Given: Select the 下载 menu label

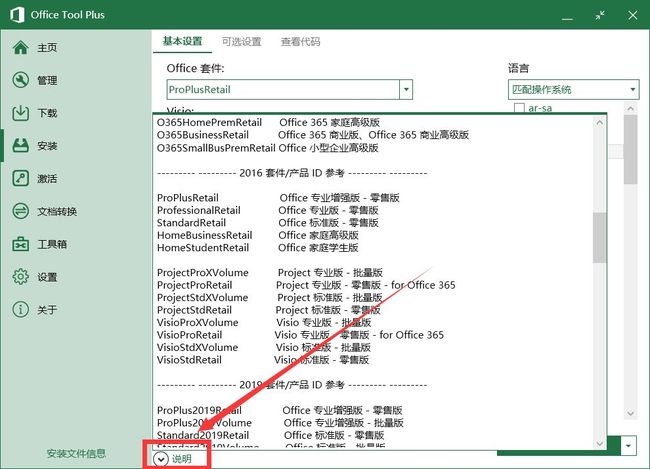Looking at the screenshot, I should (x=47, y=113).
